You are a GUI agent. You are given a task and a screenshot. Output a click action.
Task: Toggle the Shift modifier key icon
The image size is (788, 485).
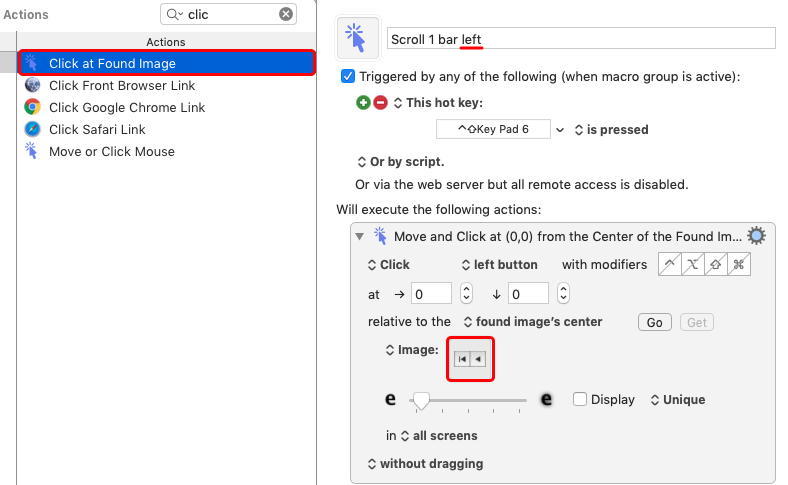[x=716, y=265]
